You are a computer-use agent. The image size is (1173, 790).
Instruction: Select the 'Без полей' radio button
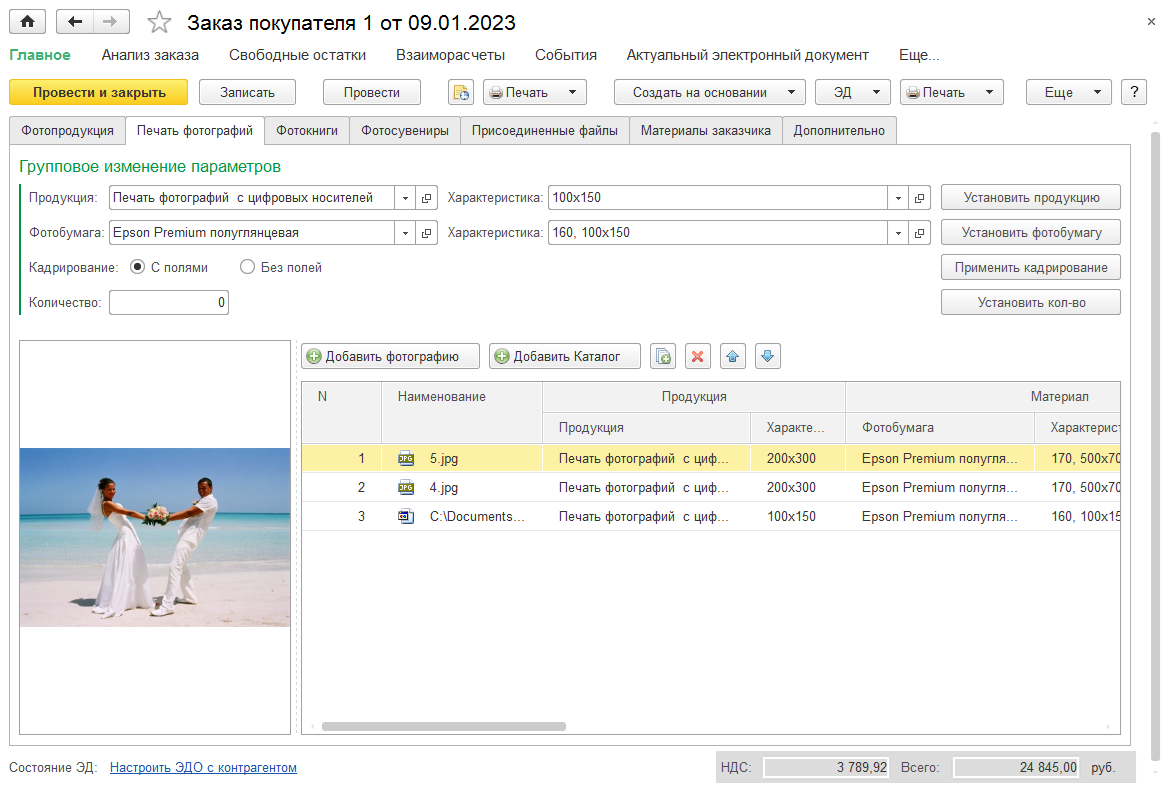coord(248,267)
